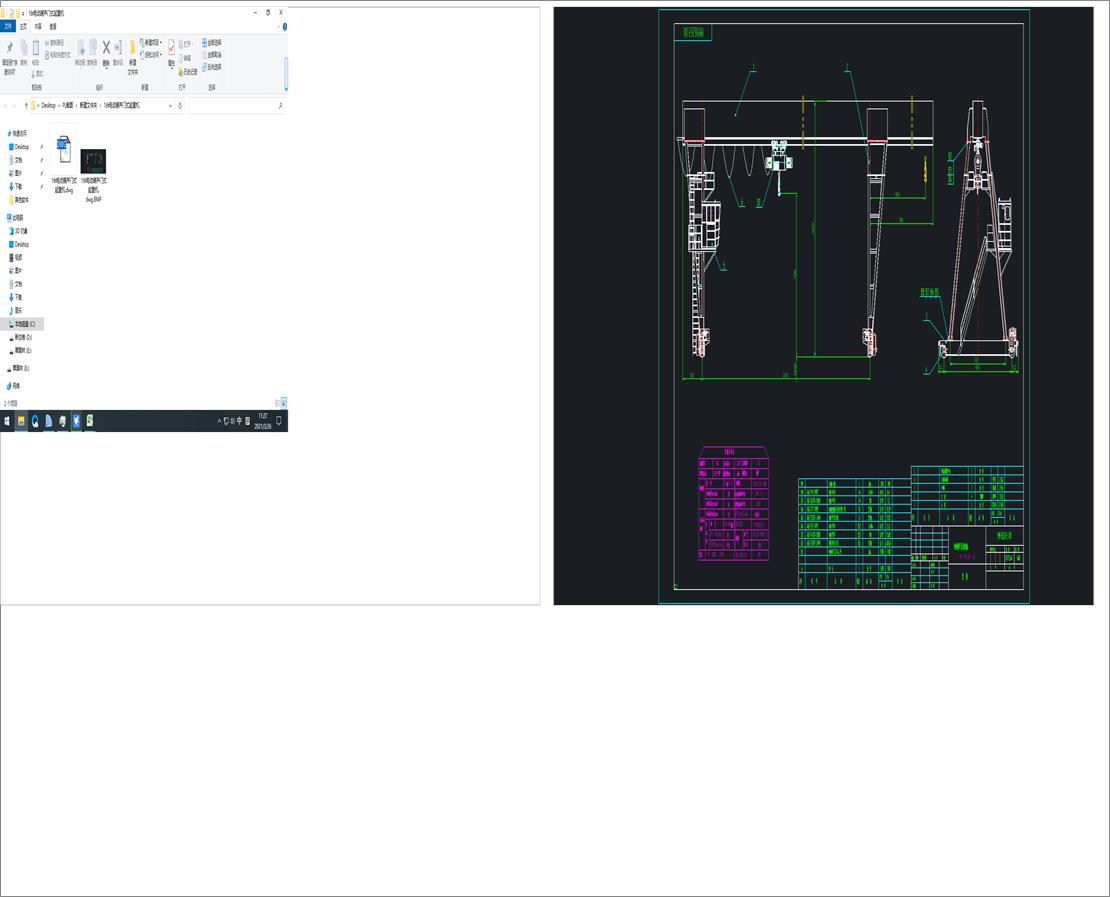Open the File menu of Explorer
This screenshot has width=1110, height=897.
coord(7,27)
